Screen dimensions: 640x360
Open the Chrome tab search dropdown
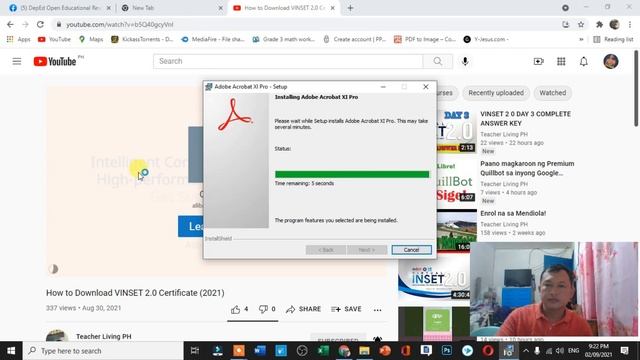[565, 8]
